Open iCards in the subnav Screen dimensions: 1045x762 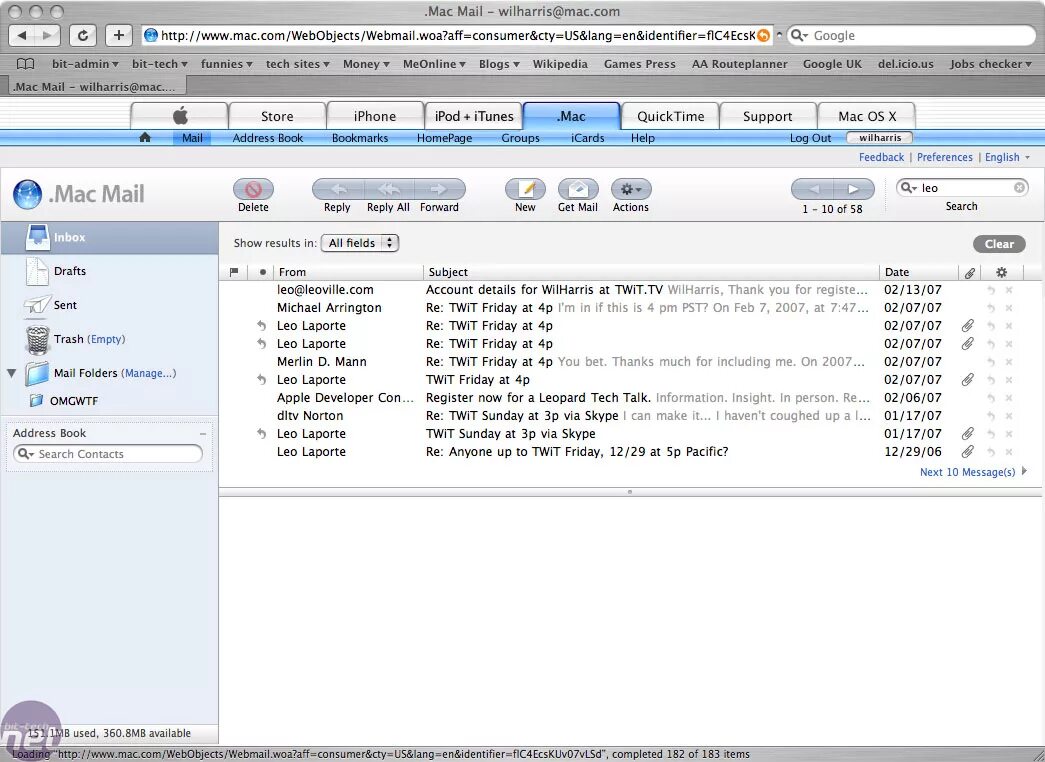[587, 138]
